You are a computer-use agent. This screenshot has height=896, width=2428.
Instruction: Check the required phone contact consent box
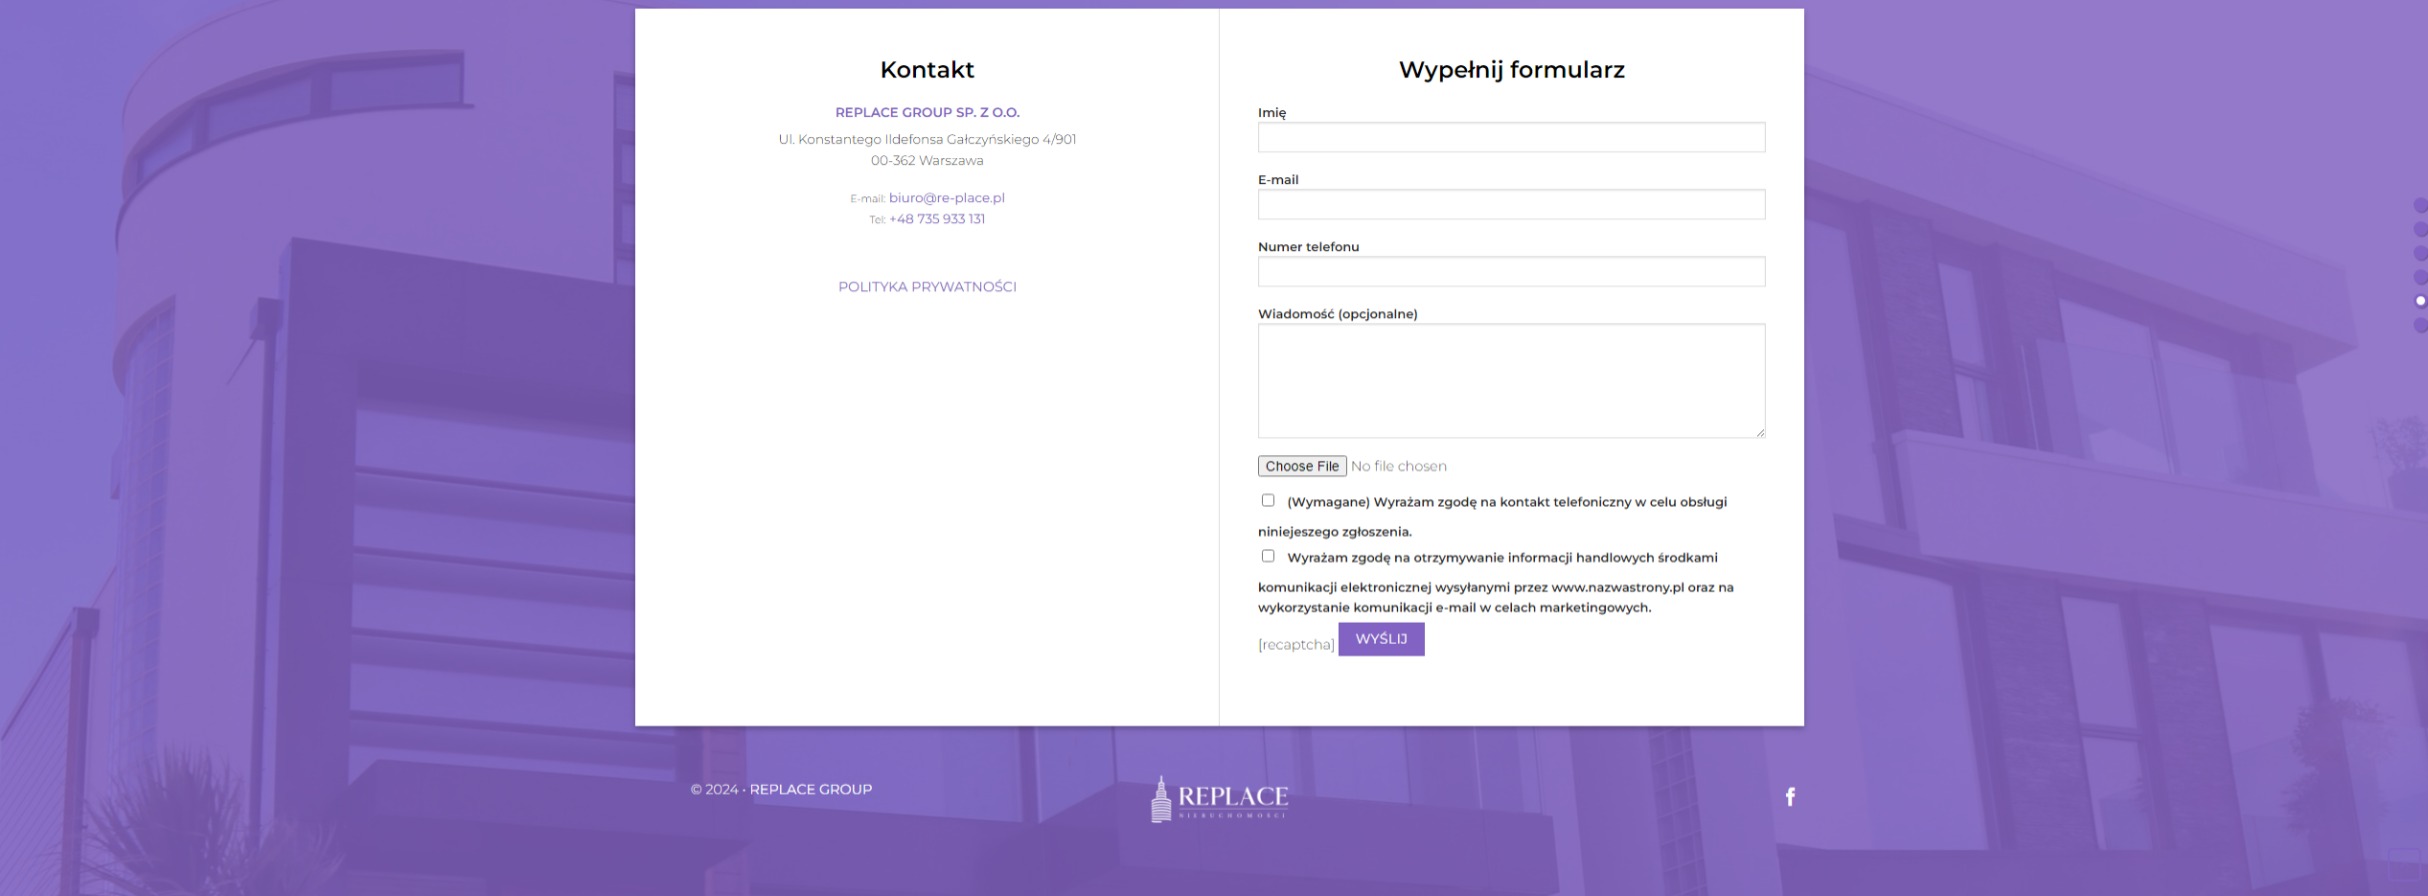1268,501
